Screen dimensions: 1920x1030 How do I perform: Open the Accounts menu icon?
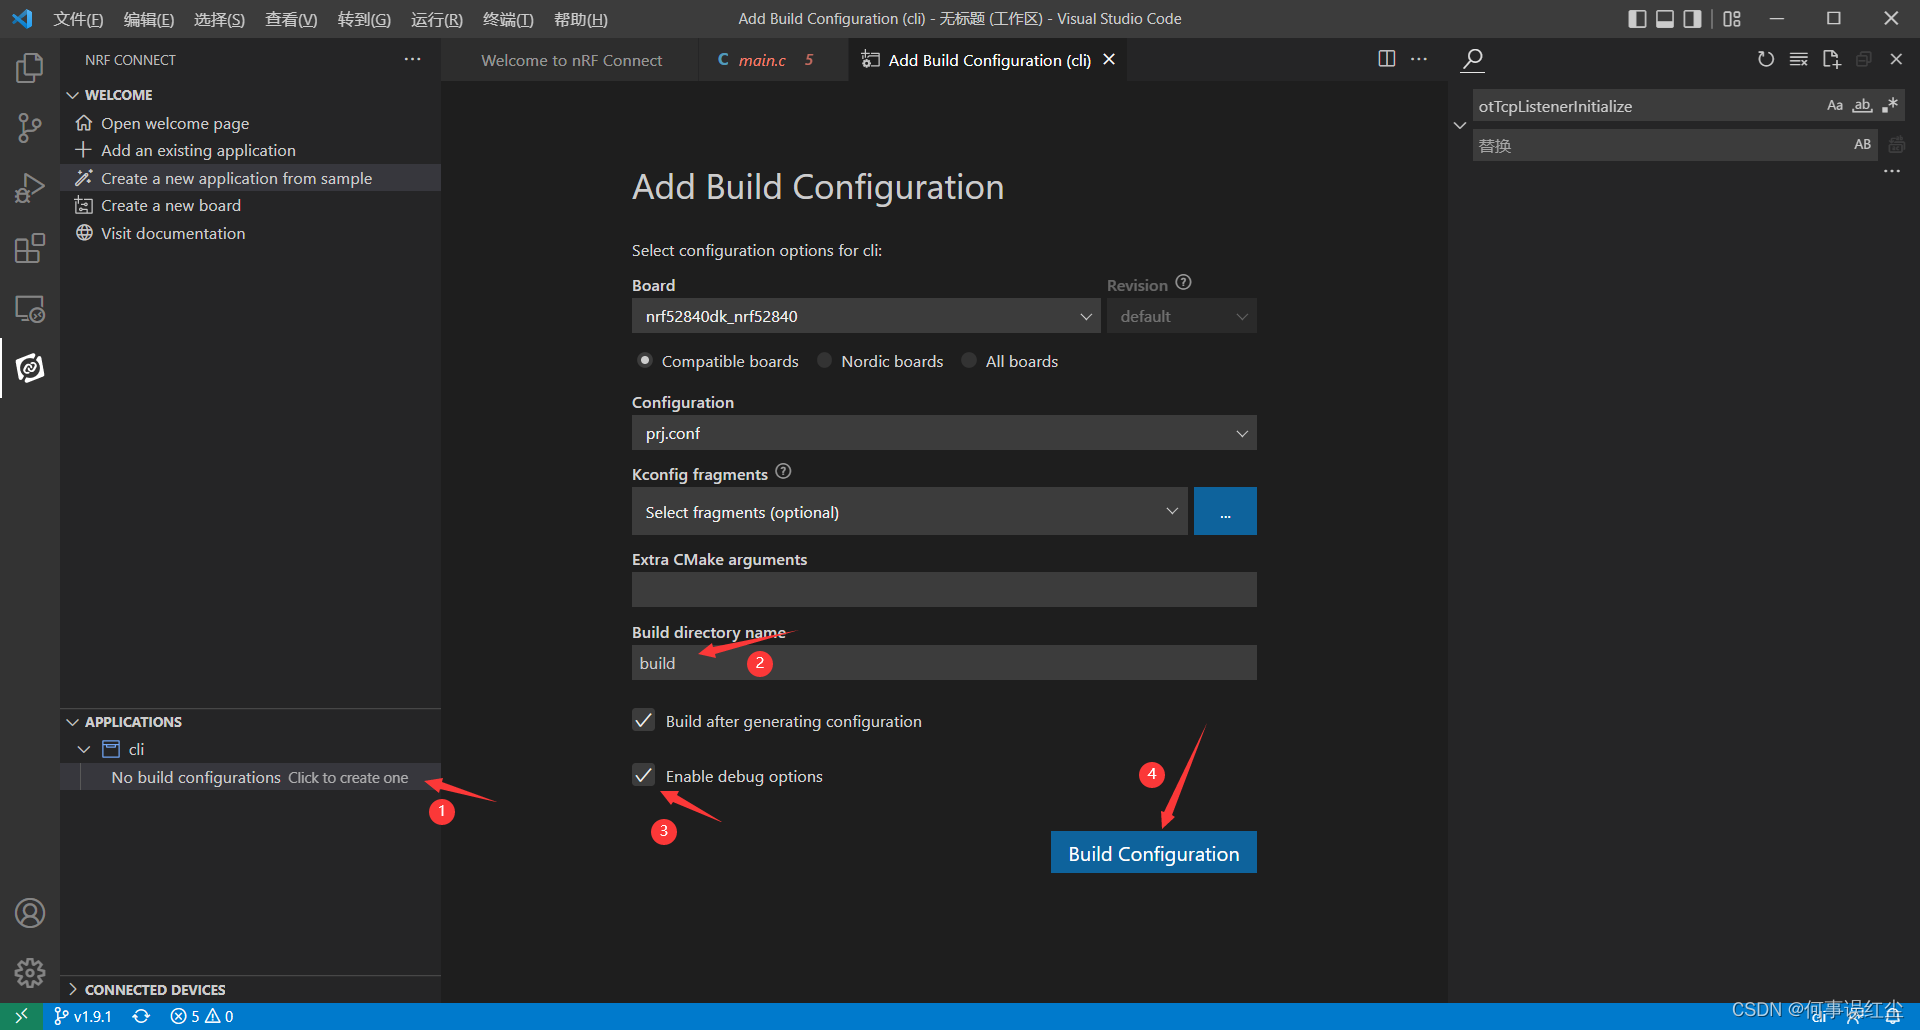point(30,913)
